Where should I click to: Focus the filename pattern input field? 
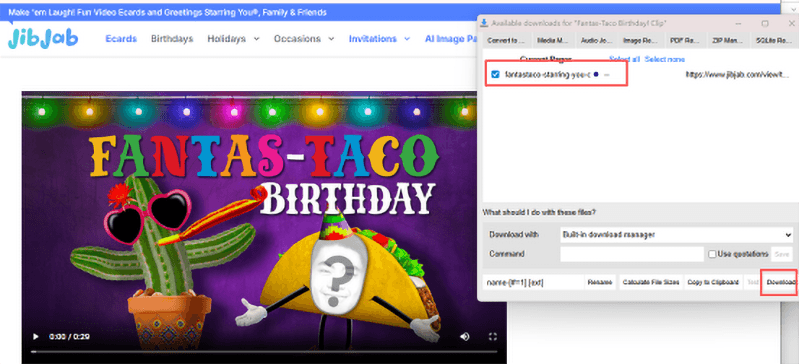[x=533, y=282]
